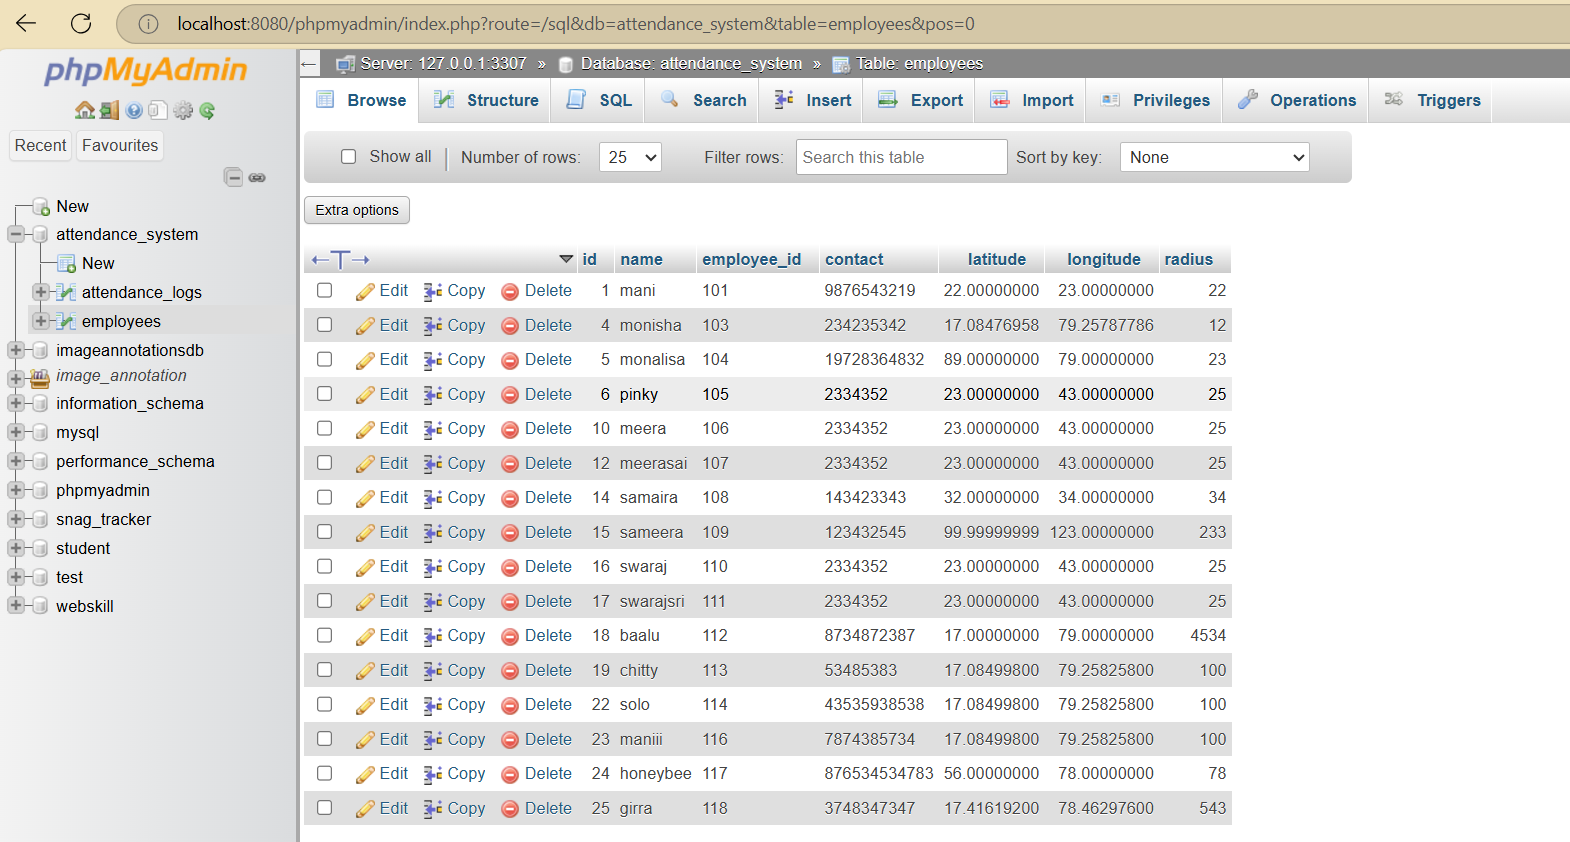Screen dimensions: 1570x842
Task: Go to the Insert tab
Action: [812, 100]
